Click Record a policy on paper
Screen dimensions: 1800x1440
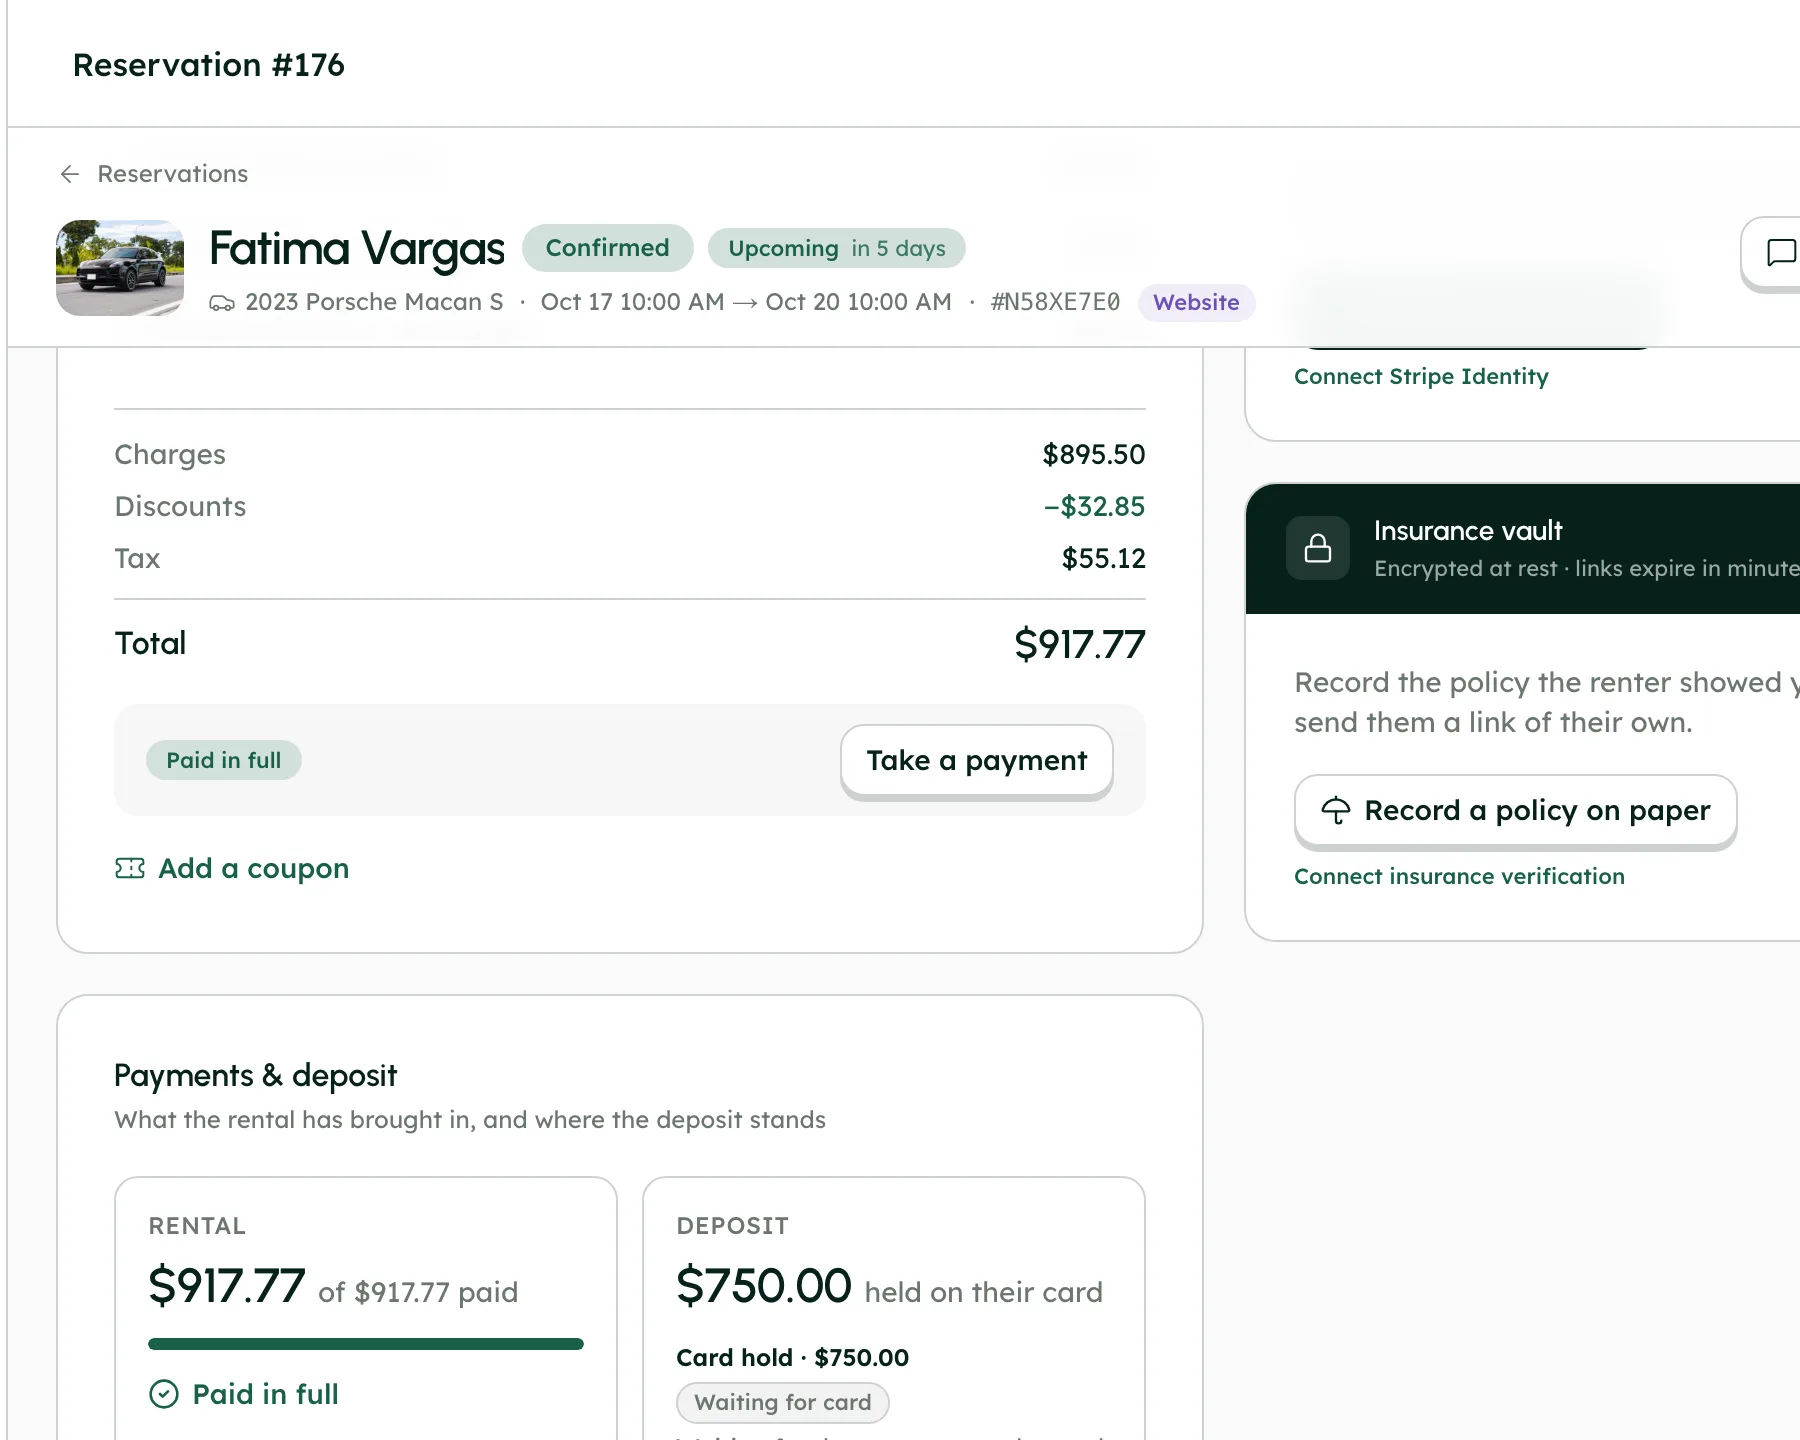[x=1515, y=811]
